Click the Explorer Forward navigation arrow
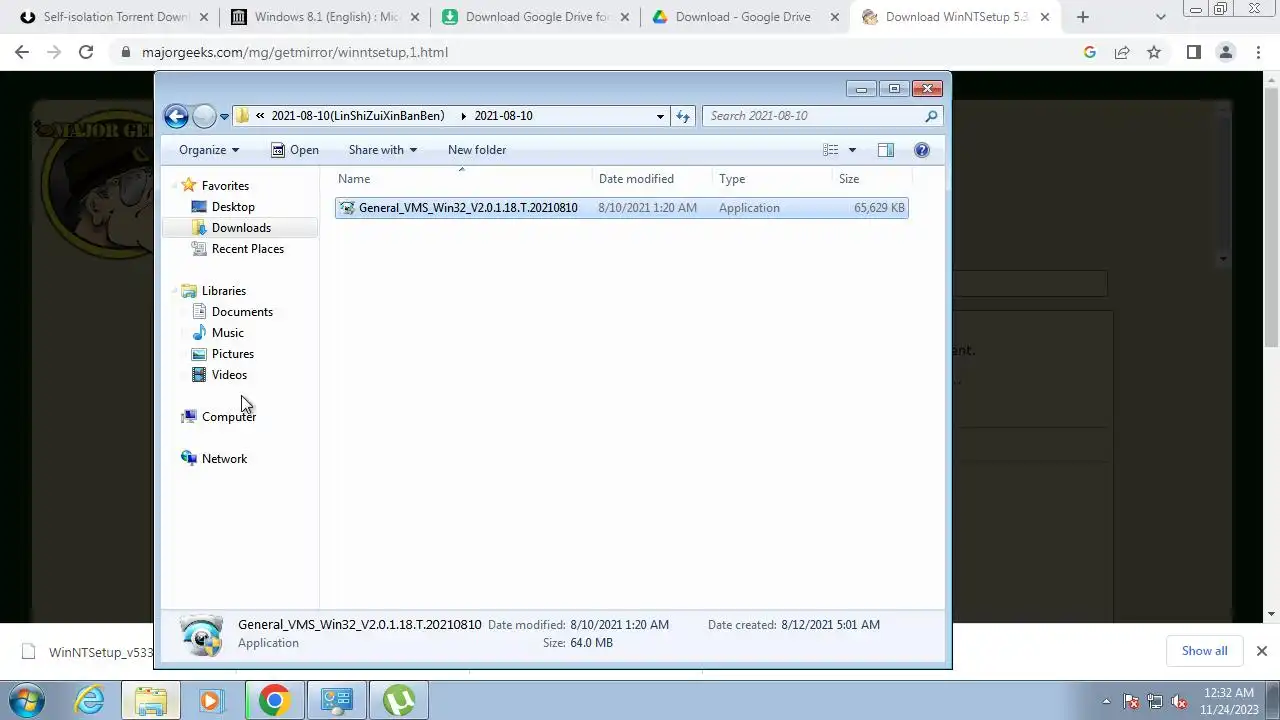Image resolution: width=1280 pixels, height=720 pixels. coord(204,116)
